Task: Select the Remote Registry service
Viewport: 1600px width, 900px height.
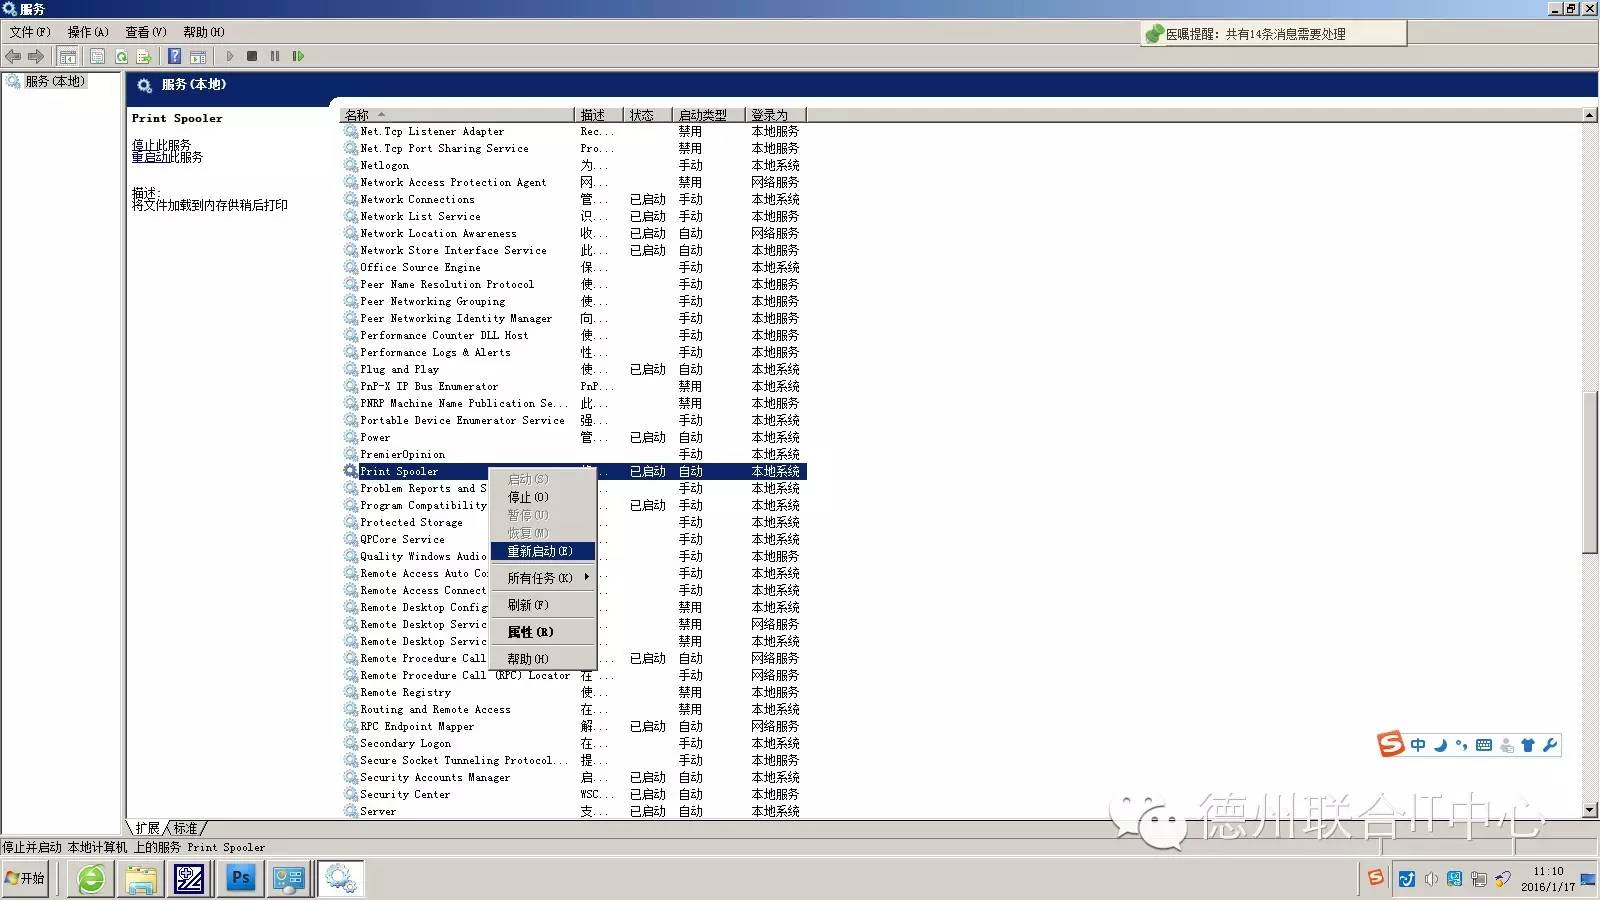Action: [x=574, y=692]
